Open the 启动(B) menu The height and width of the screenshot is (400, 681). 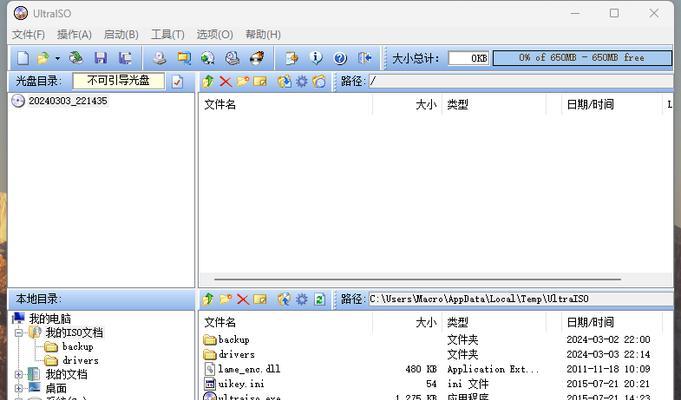coord(121,34)
